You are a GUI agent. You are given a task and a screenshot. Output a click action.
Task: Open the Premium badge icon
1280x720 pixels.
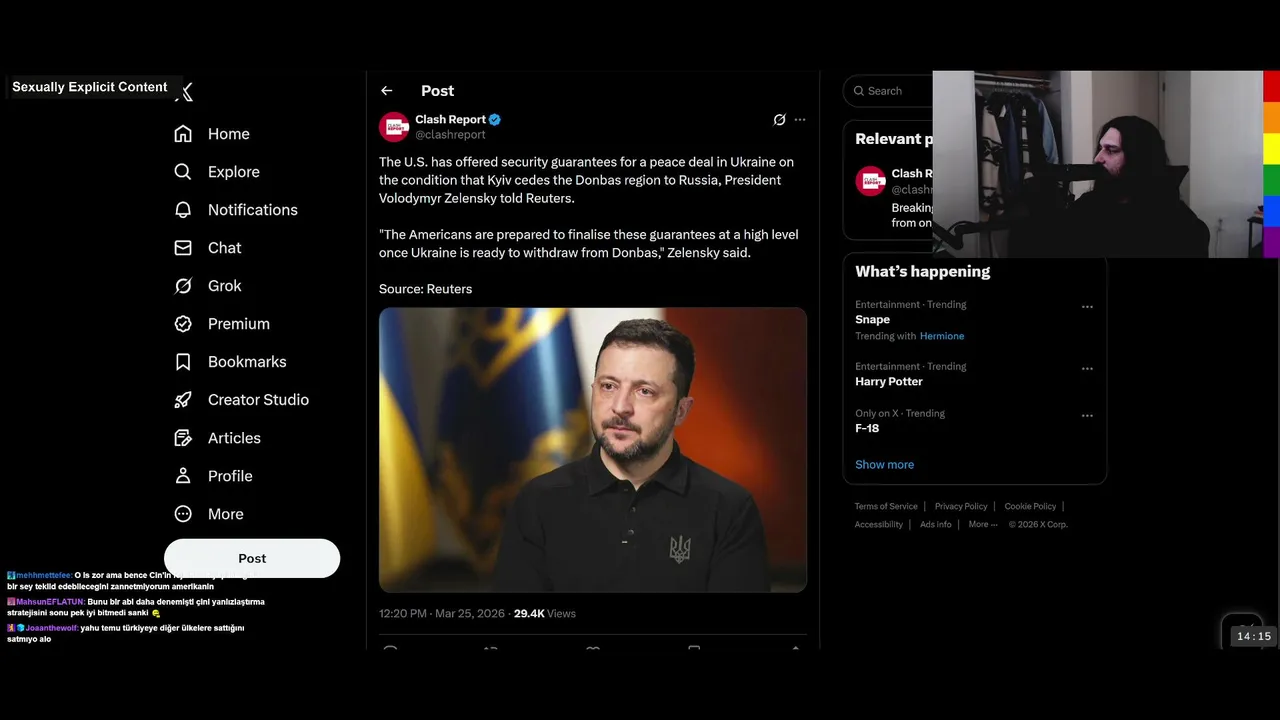[x=183, y=324]
